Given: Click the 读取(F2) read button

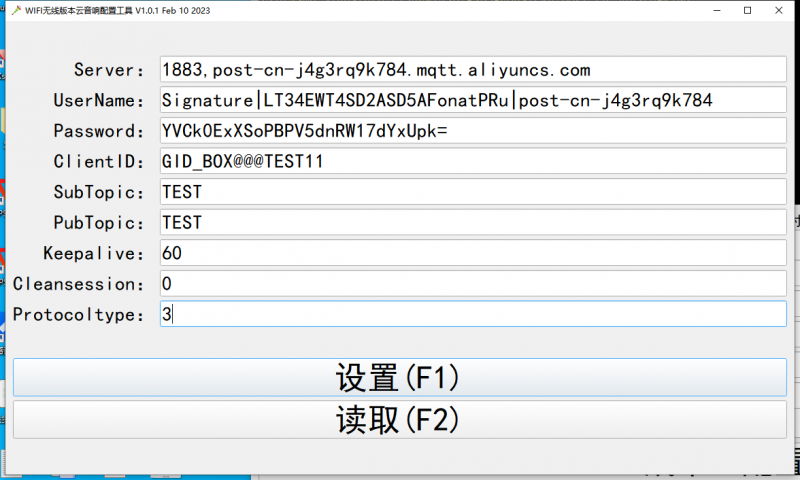Looking at the screenshot, I should point(399,420).
